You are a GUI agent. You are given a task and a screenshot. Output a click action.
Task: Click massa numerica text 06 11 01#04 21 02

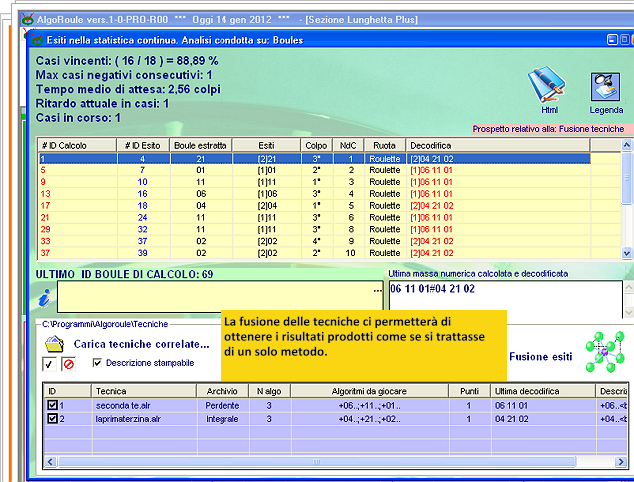pyautogui.click(x=433, y=289)
